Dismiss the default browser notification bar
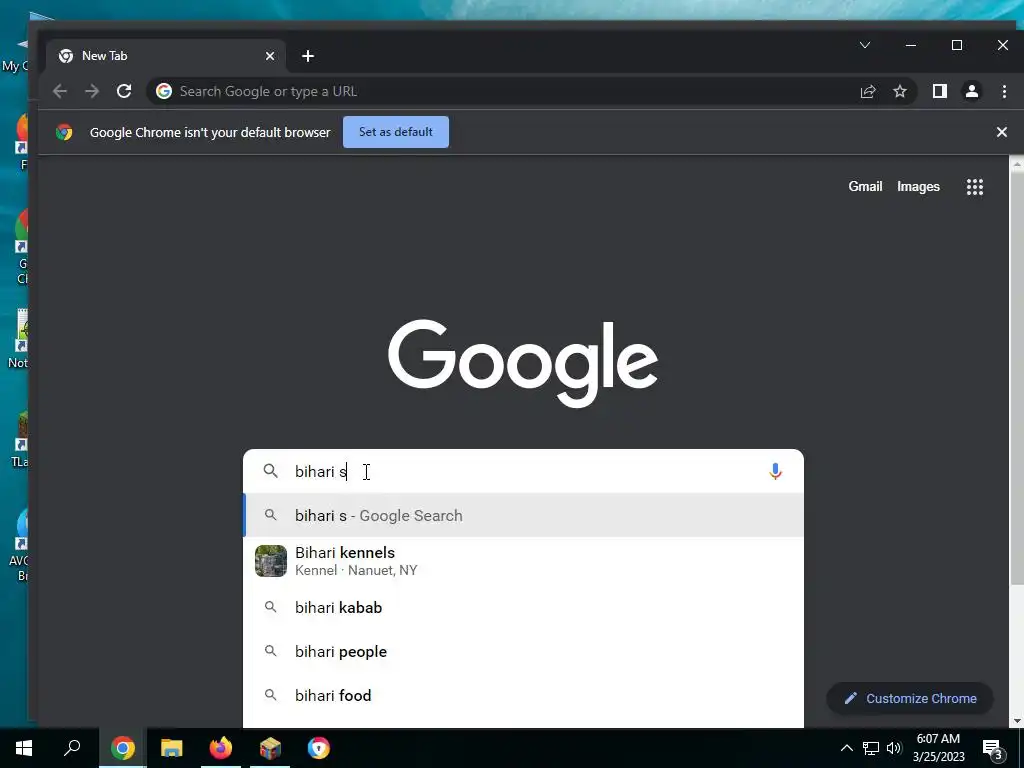 tap(1002, 132)
